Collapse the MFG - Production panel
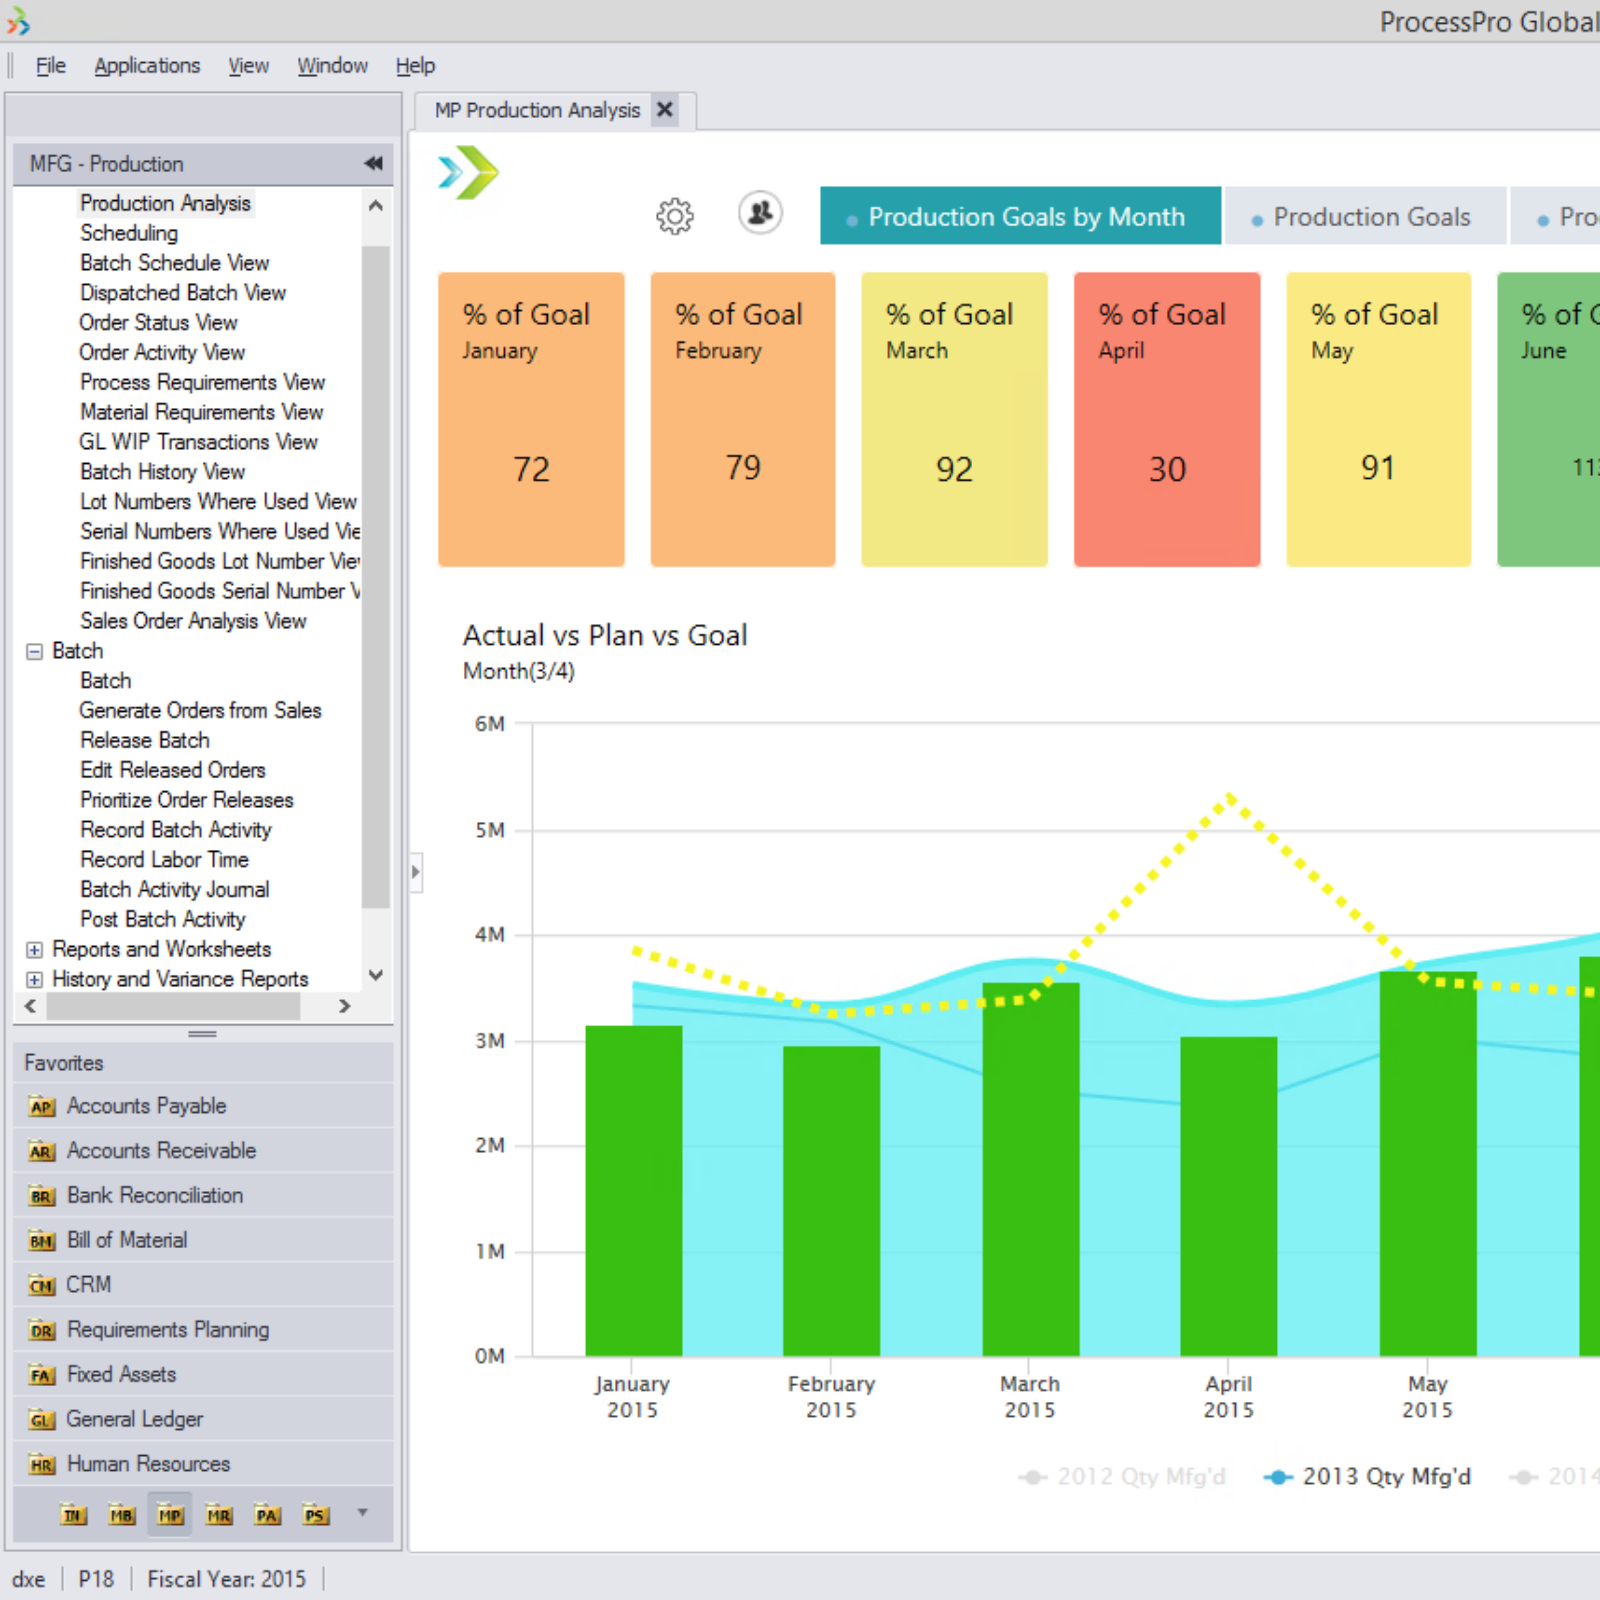Image resolution: width=1600 pixels, height=1600 pixels. (373, 163)
